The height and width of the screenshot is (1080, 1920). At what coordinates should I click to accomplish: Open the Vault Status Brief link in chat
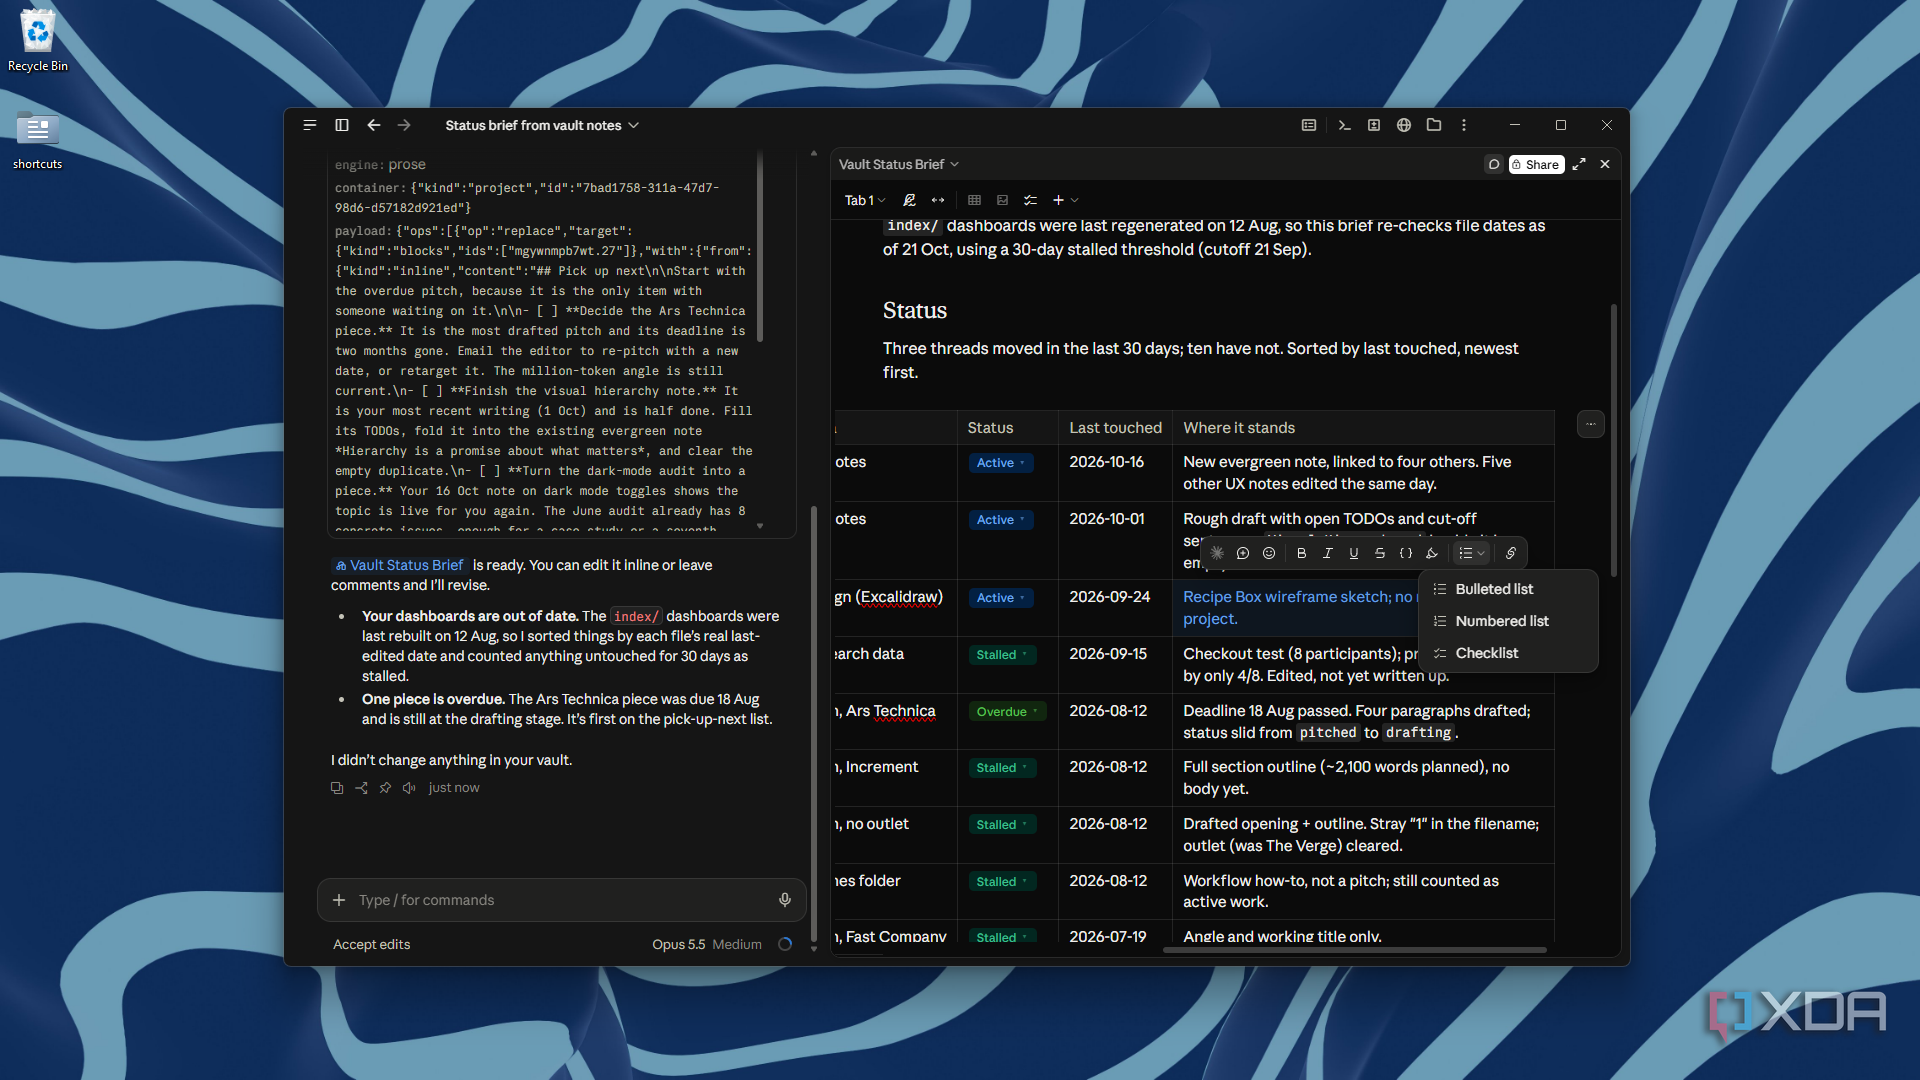coord(400,565)
